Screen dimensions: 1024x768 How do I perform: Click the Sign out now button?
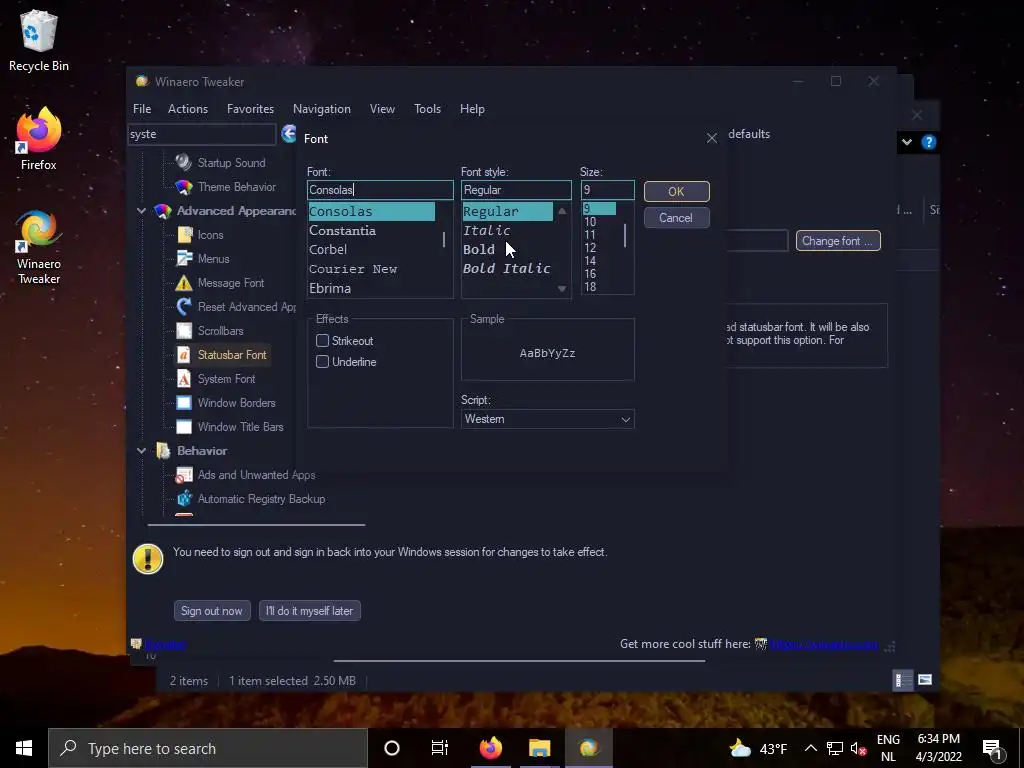212,611
